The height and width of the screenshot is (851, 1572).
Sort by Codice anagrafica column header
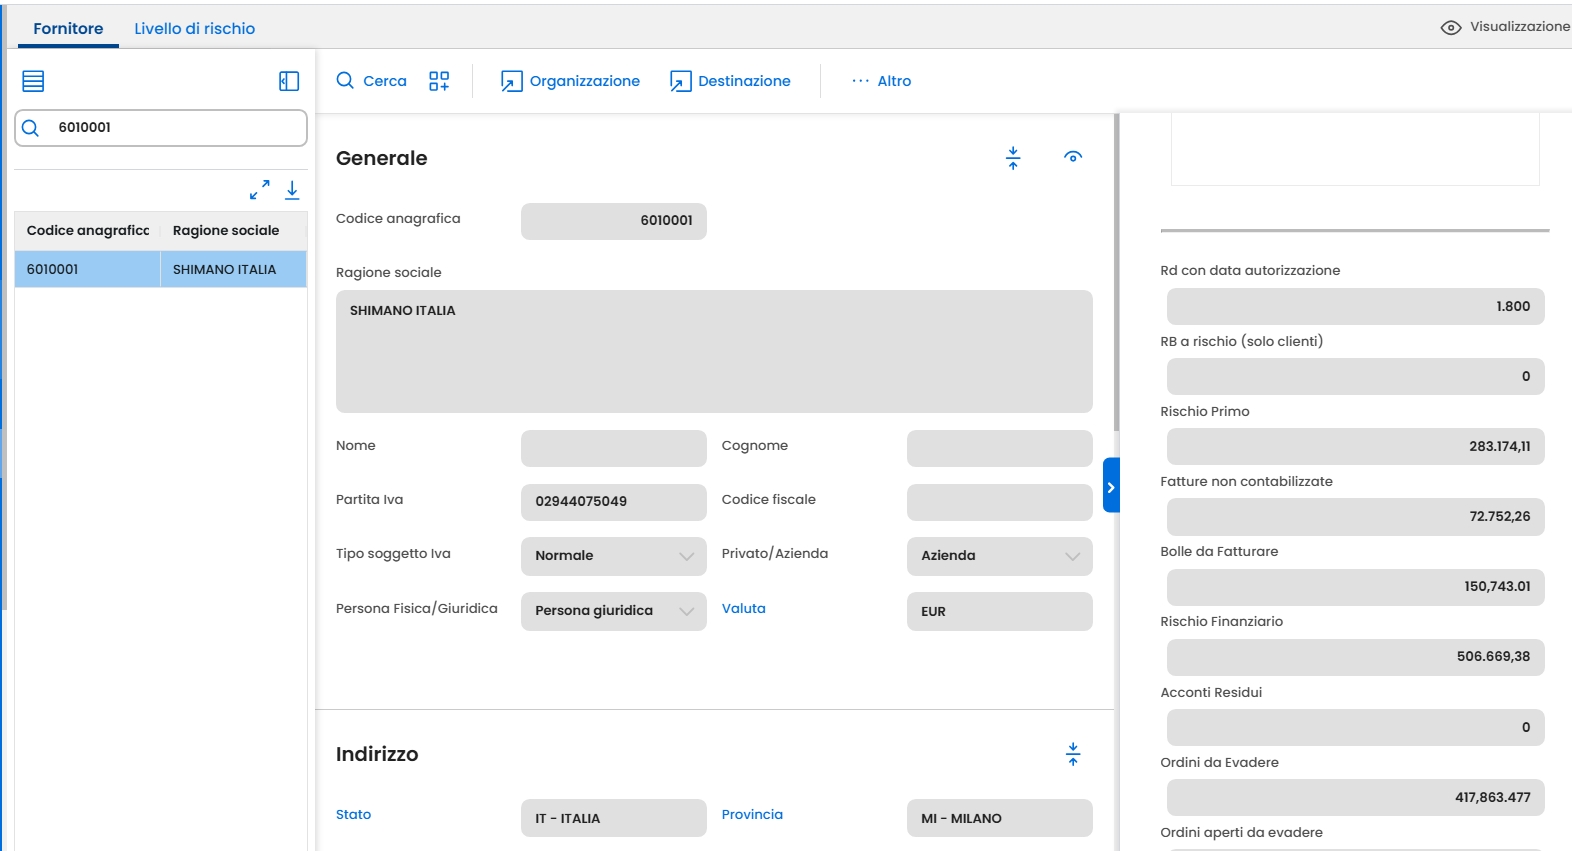88,230
